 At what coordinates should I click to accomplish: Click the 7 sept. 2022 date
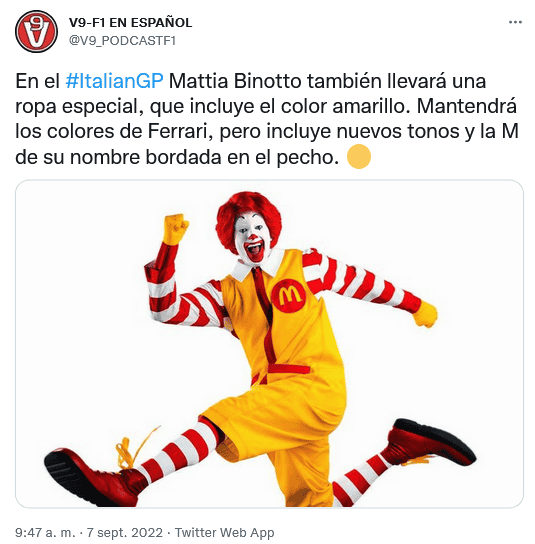pyautogui.click(x=125, y=533)
